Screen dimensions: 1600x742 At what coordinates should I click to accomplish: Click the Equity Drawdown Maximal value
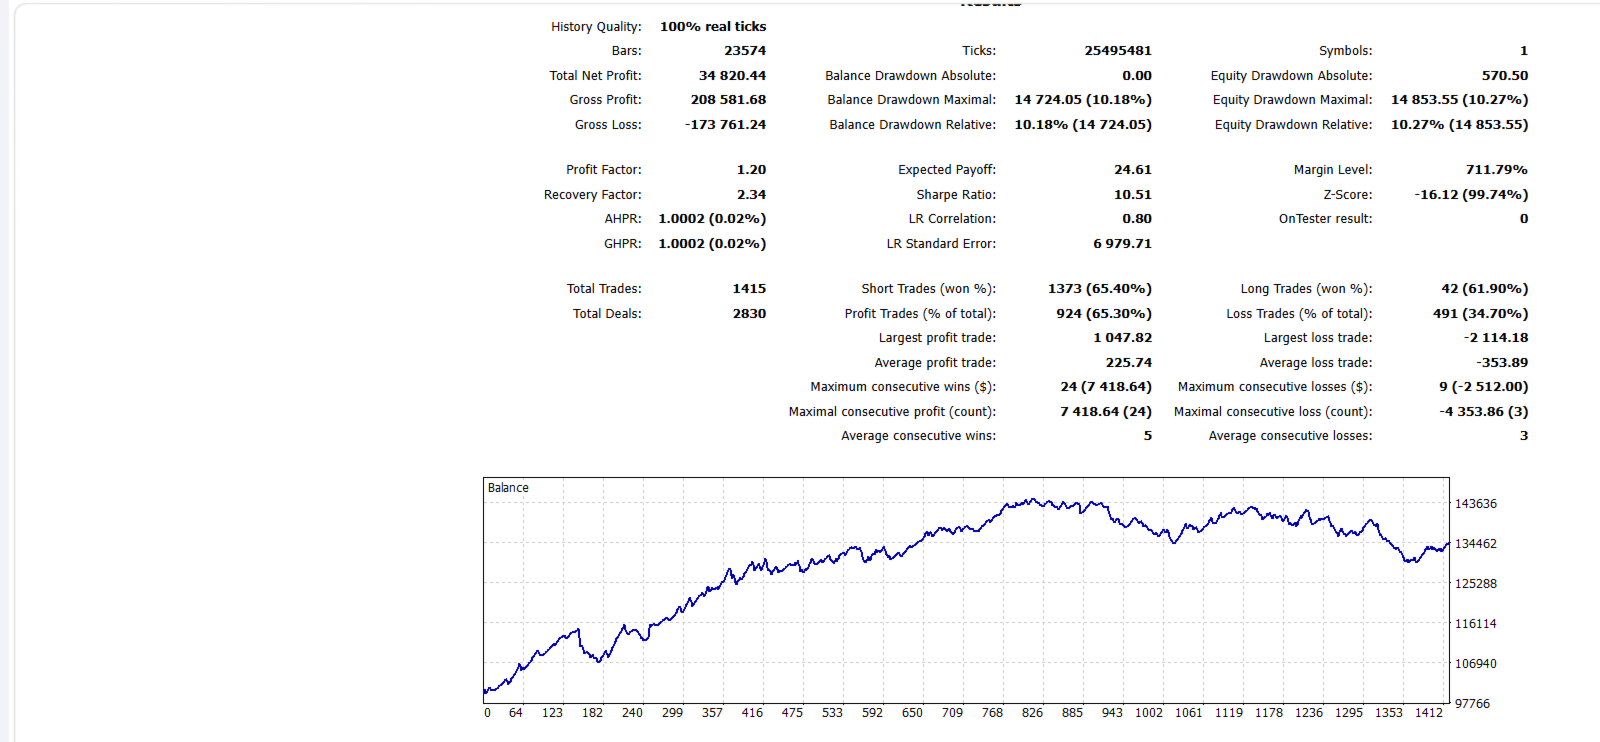[x=1459, y=100]
